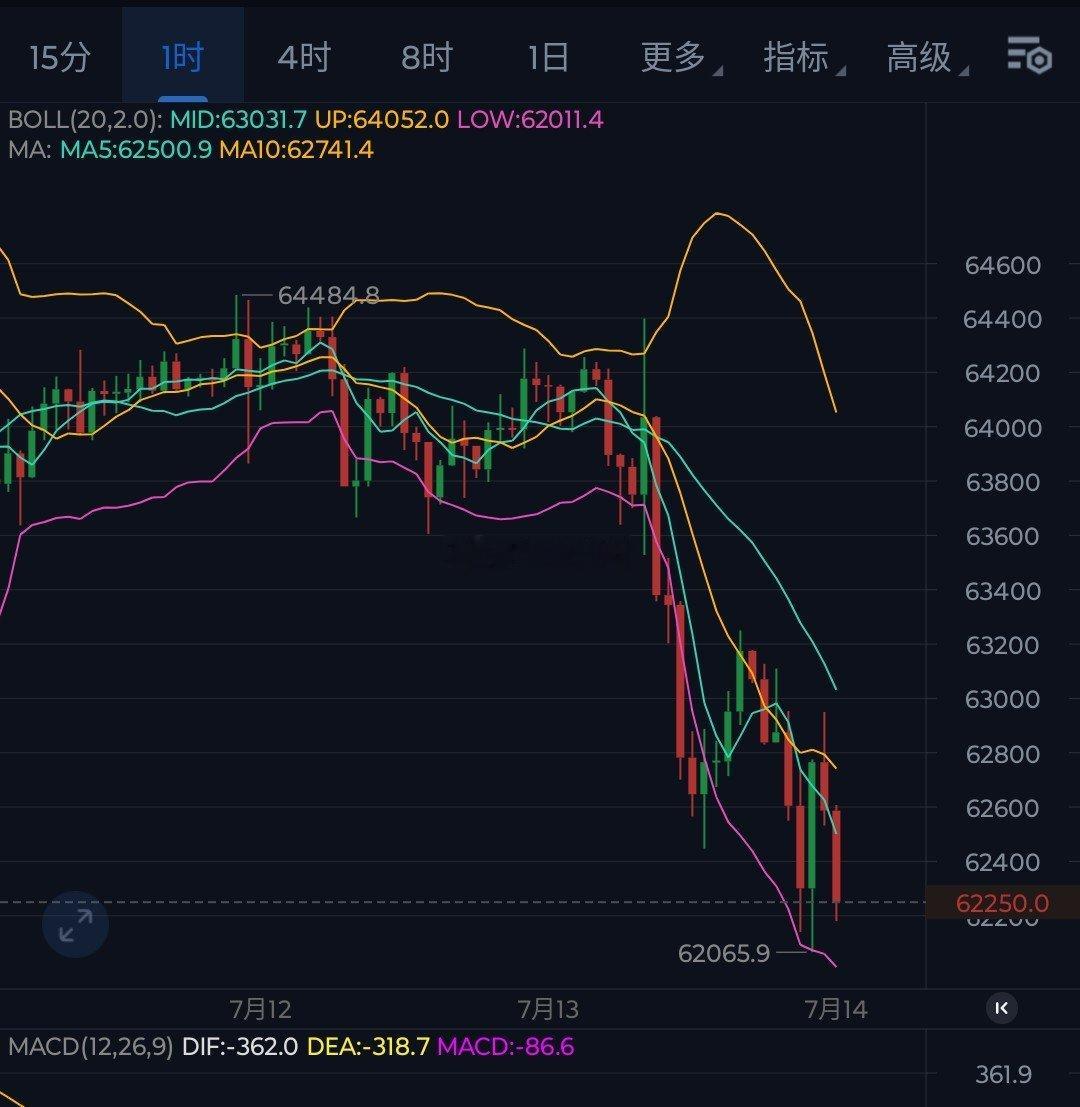Click the MACD:-86.6 value
This screenshot has height=1107, width=1080.
point(505,1046)
